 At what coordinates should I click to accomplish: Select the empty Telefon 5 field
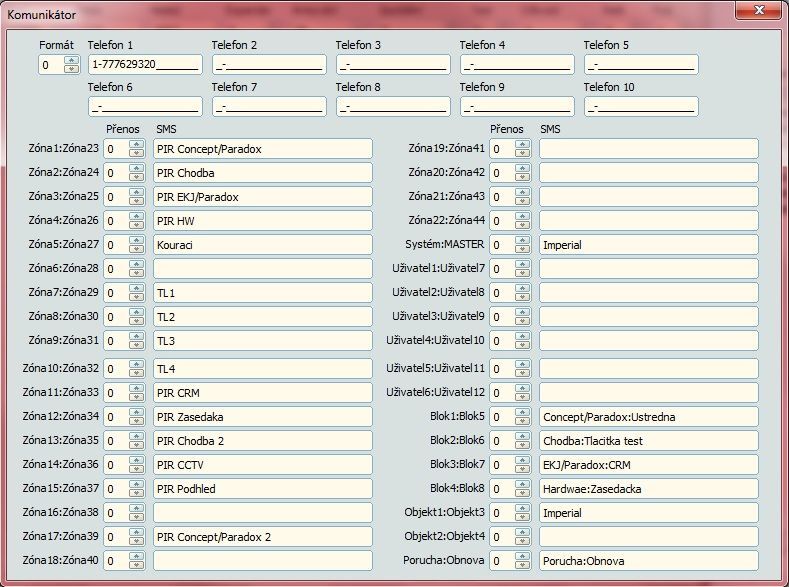tap(640, 65)
